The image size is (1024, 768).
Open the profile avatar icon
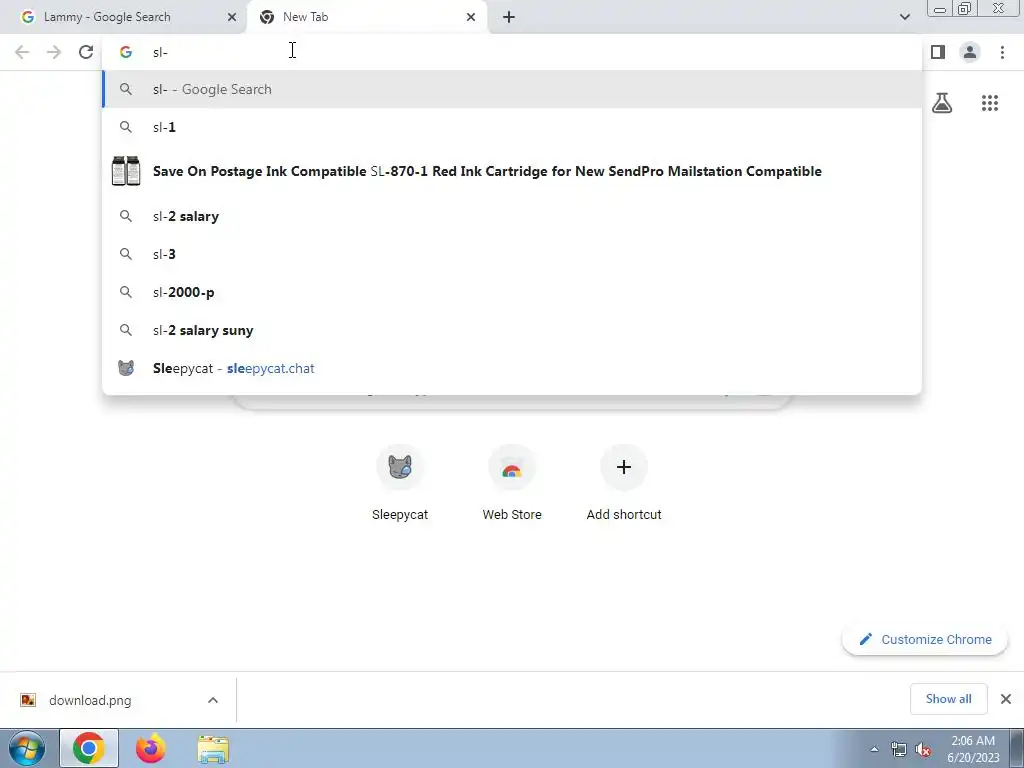click(x=970, y=52)
